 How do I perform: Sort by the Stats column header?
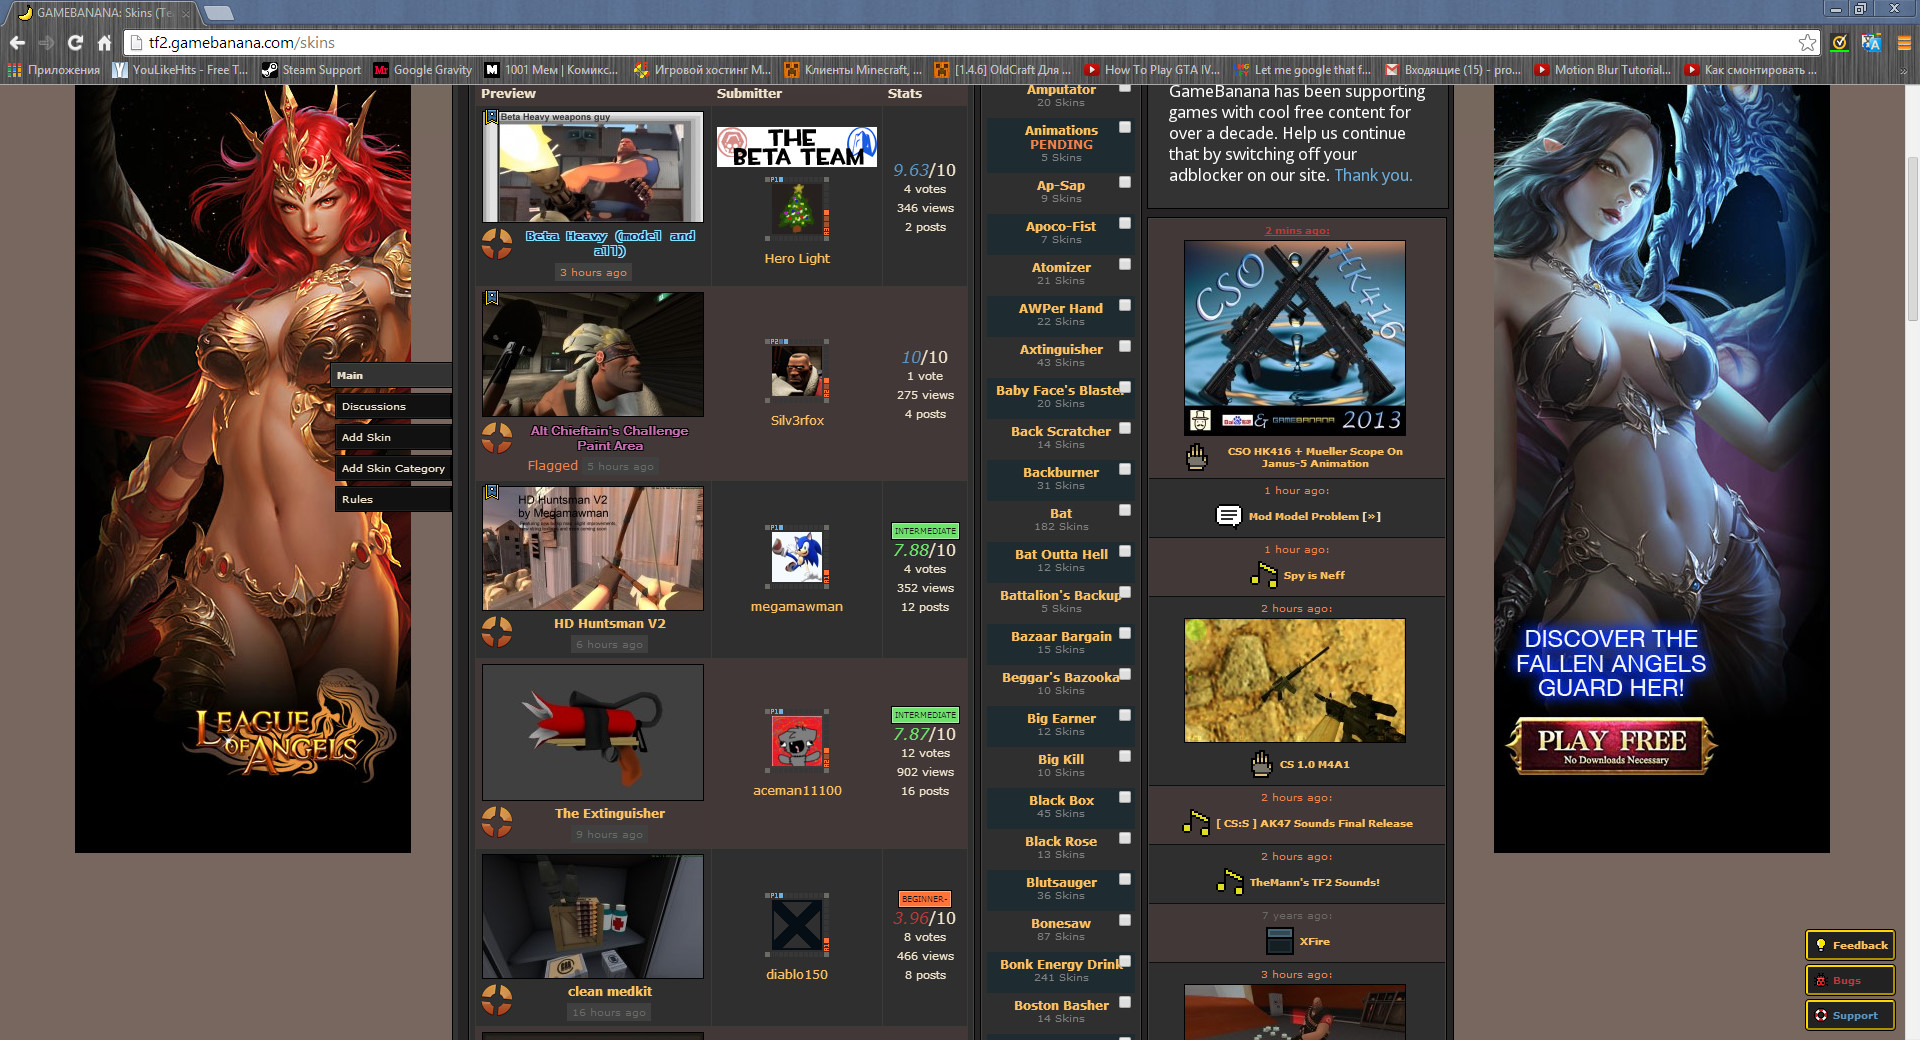click(x=904, y=93)
